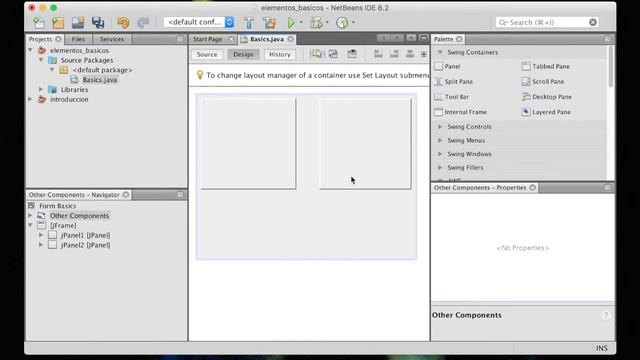This screenshot has width=640, height=360.
Task: Pick the Scroll Pane component from the Palette
Action: click(543, 81)
